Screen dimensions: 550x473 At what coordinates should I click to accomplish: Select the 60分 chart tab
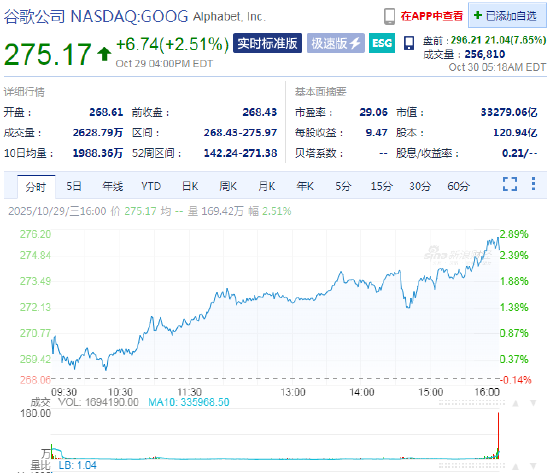tap(458, 186)
